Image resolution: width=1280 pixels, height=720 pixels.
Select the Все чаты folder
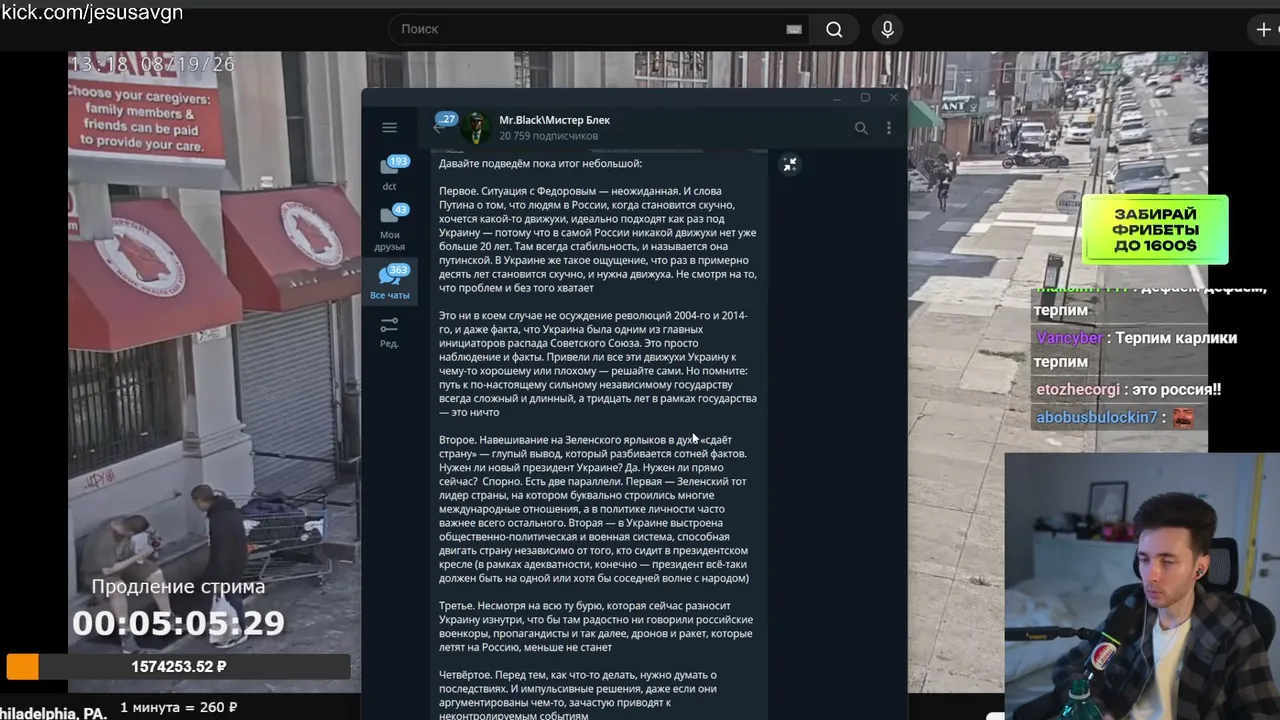(x=390, y=283)
